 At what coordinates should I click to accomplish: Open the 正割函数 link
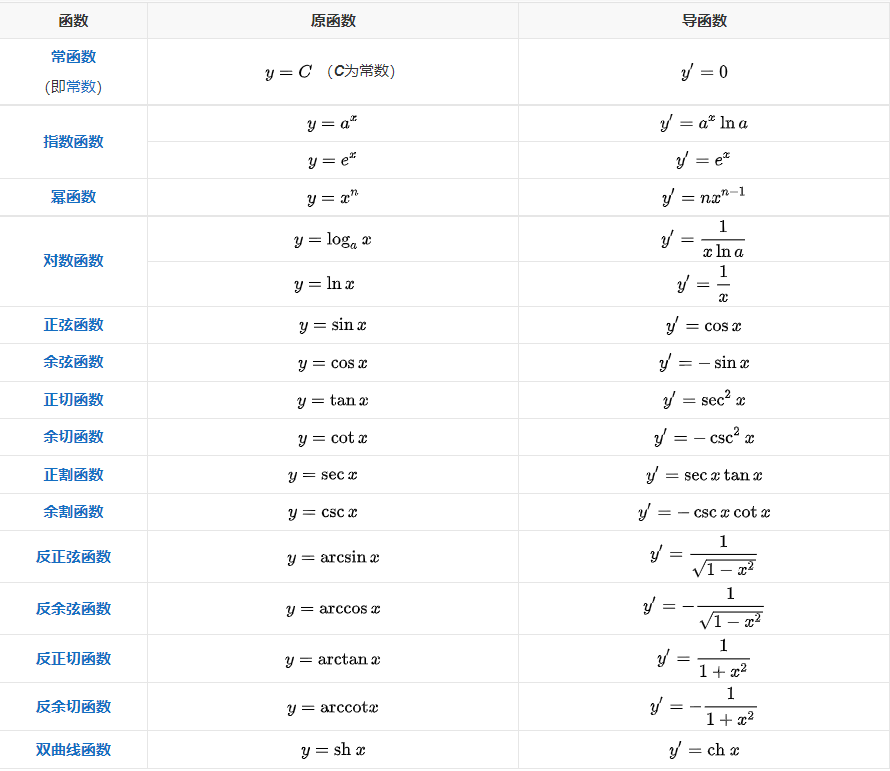pos(73,475)
